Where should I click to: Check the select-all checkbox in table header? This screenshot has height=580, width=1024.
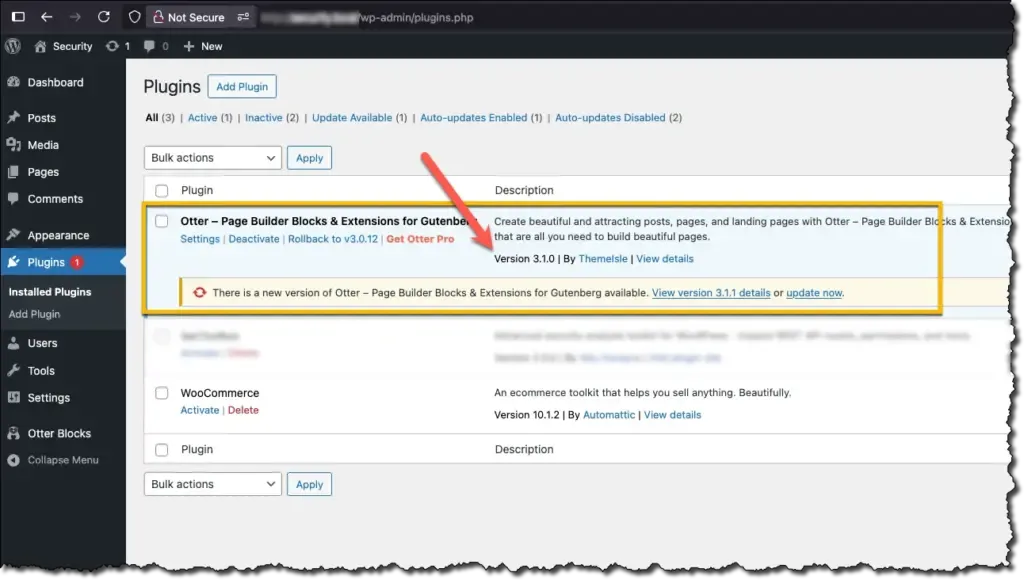(161, 191)
